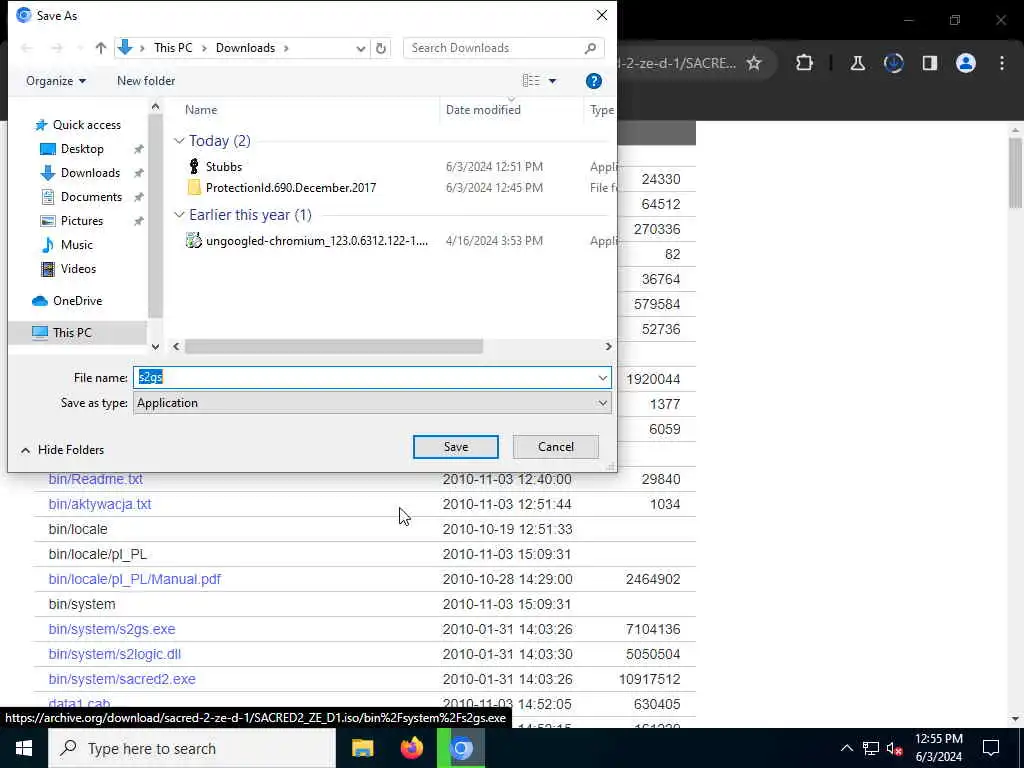1024x768 pixels.
Task: Open Organize dropdown menu
Action: pyautogui.click(x=56, y=81)
